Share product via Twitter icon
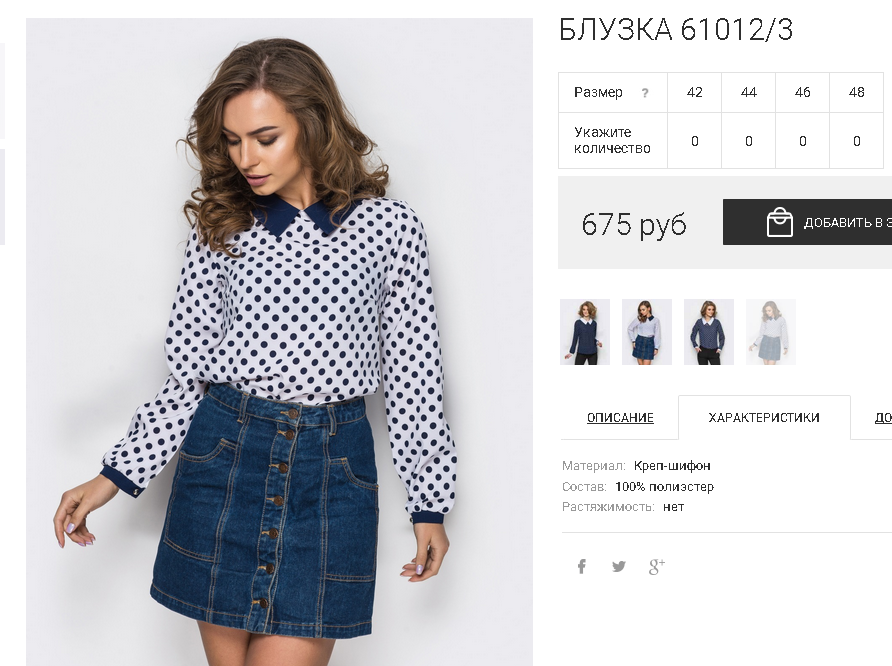892x666 pixels. [619, 566]
